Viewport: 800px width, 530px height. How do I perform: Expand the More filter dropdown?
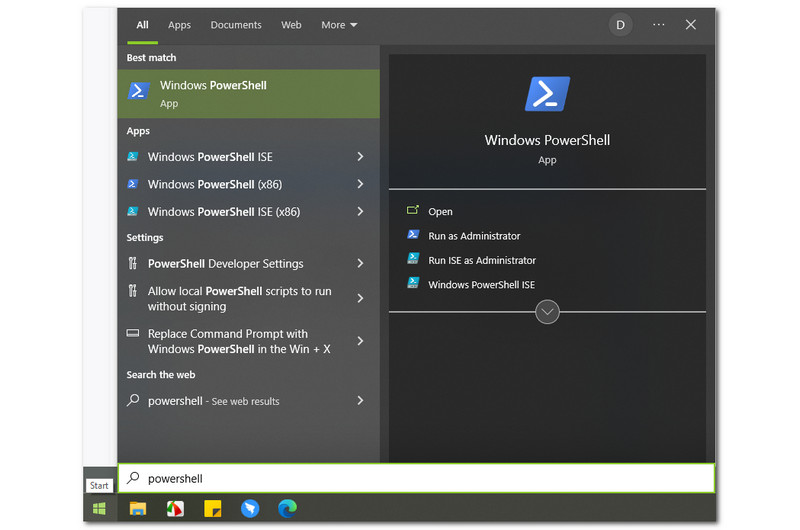[x=339, y=25]
